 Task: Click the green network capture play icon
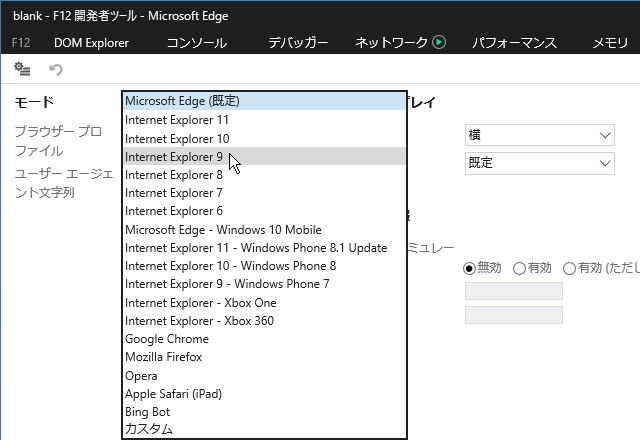pyautogui.click(x=439, y=42)
